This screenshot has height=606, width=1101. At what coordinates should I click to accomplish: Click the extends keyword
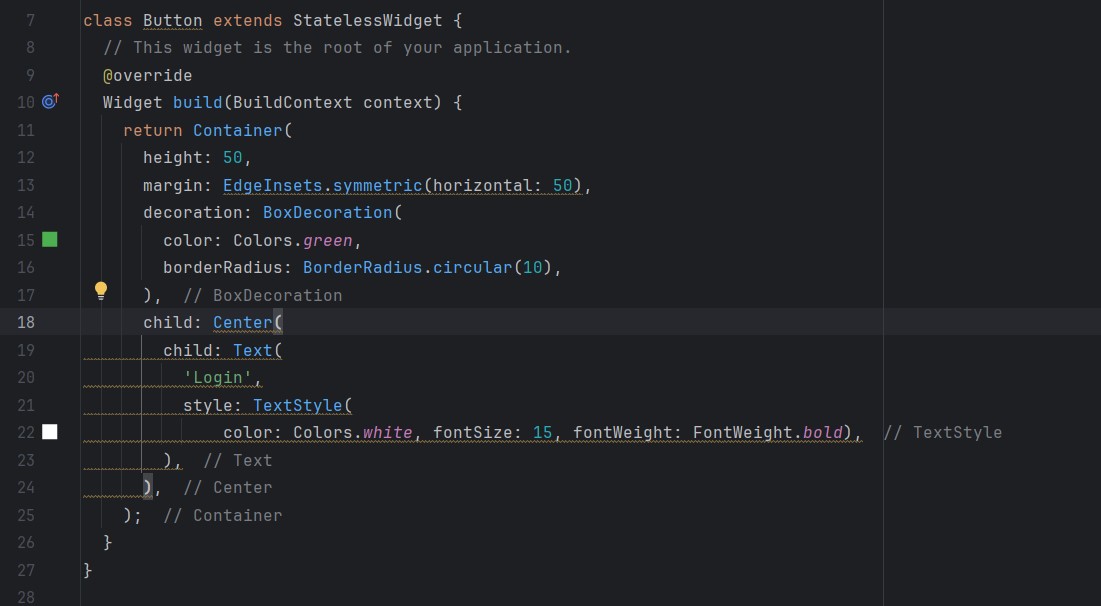(248, 21)
